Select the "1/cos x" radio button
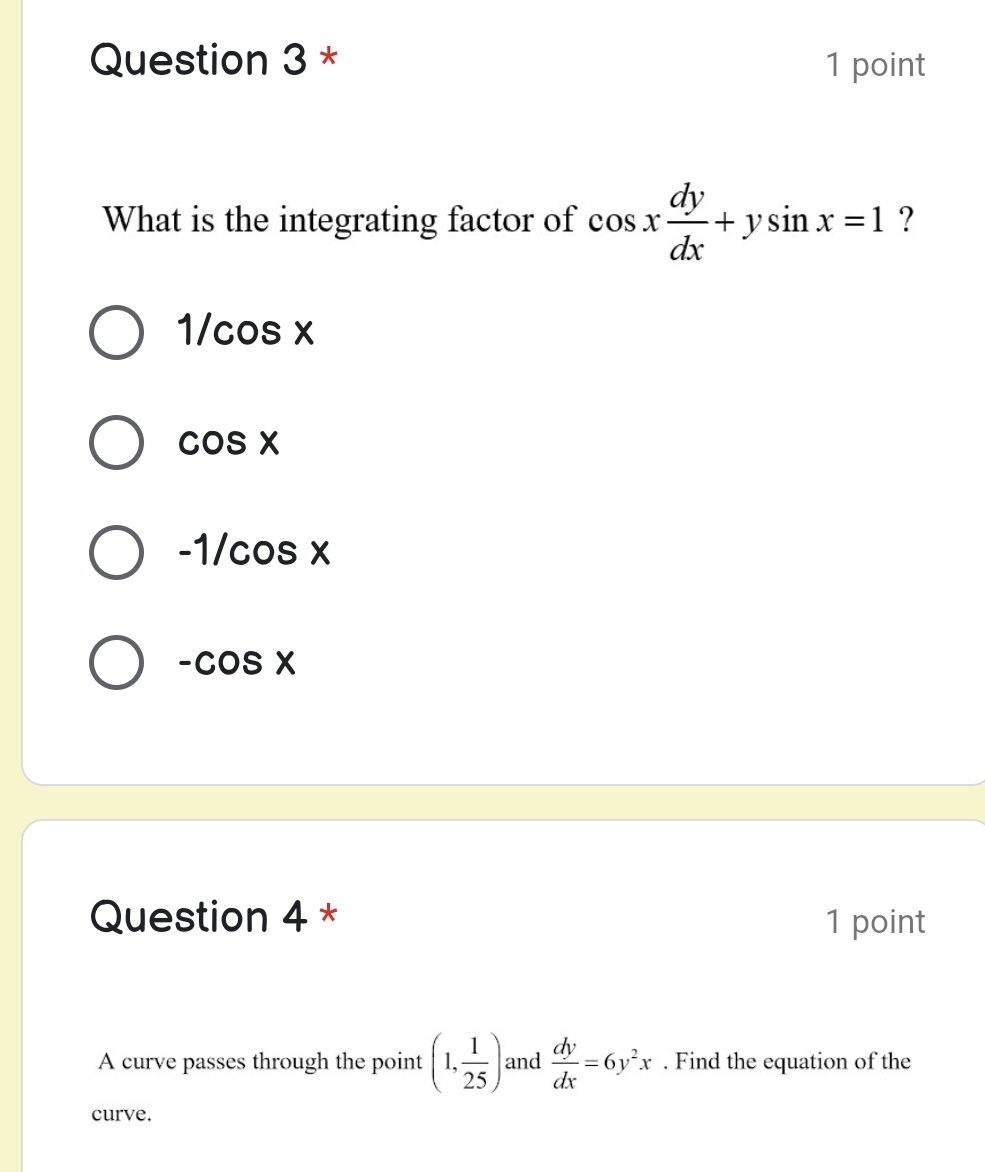This screenshot has height=1172, width=985. point(117,333)
